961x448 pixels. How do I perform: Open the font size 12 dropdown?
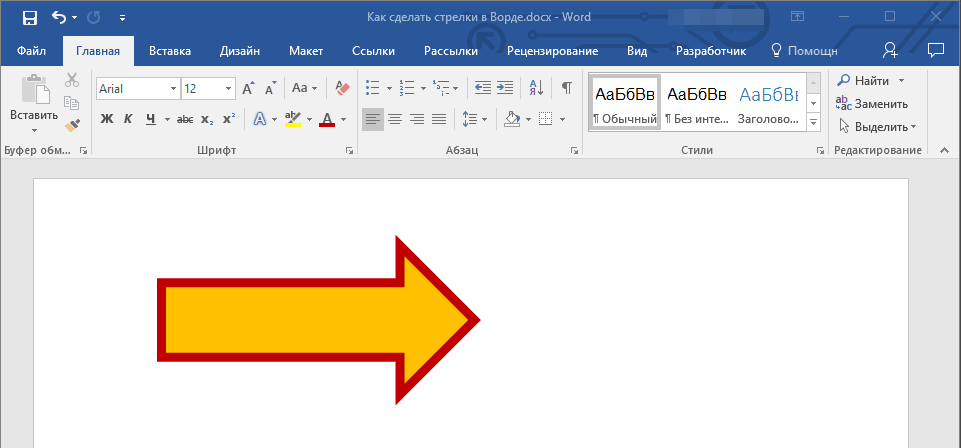pos(230,89)
